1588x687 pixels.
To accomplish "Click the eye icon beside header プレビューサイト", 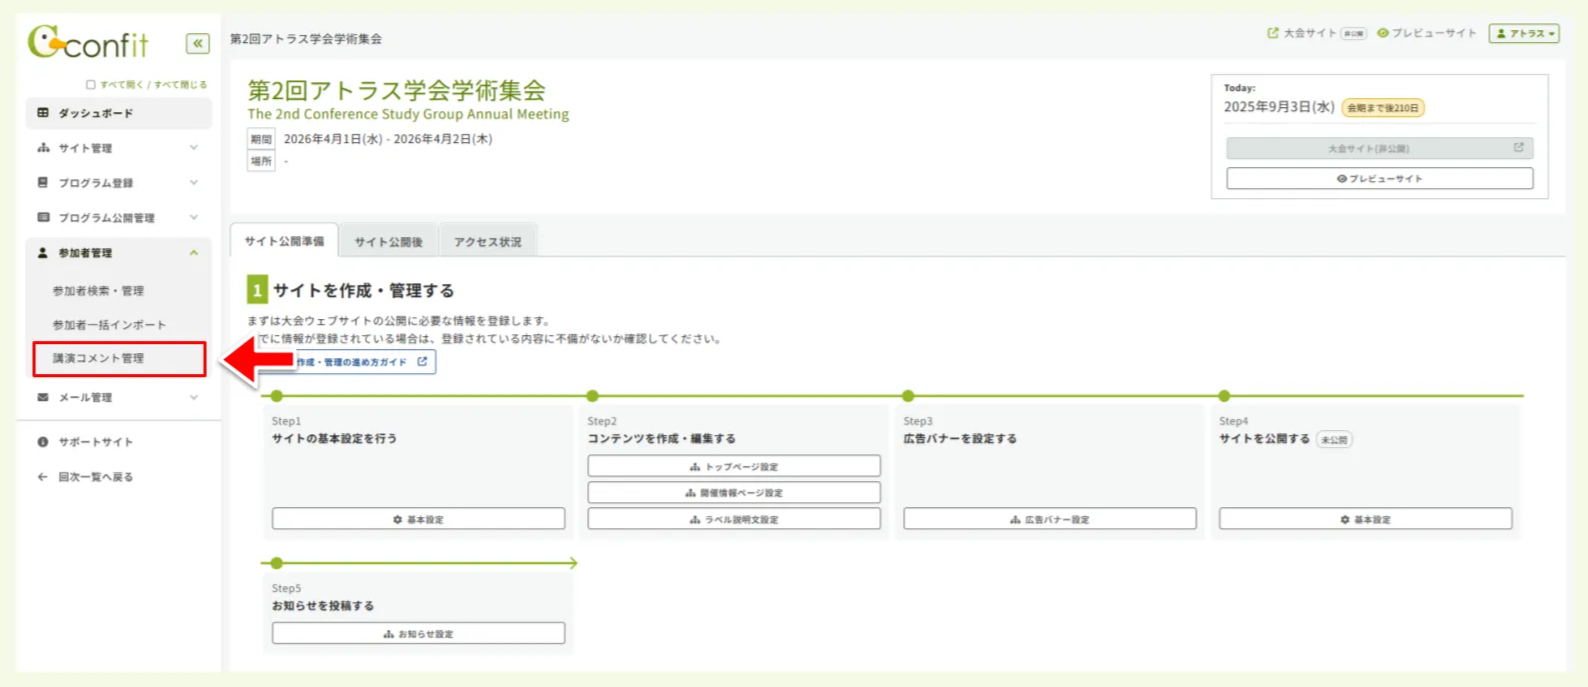I will click(x=1383, y=33).
